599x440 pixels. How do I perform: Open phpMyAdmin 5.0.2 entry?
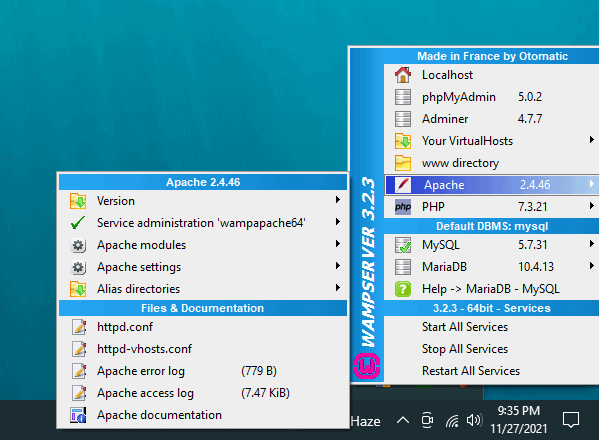tap(491, 97)
